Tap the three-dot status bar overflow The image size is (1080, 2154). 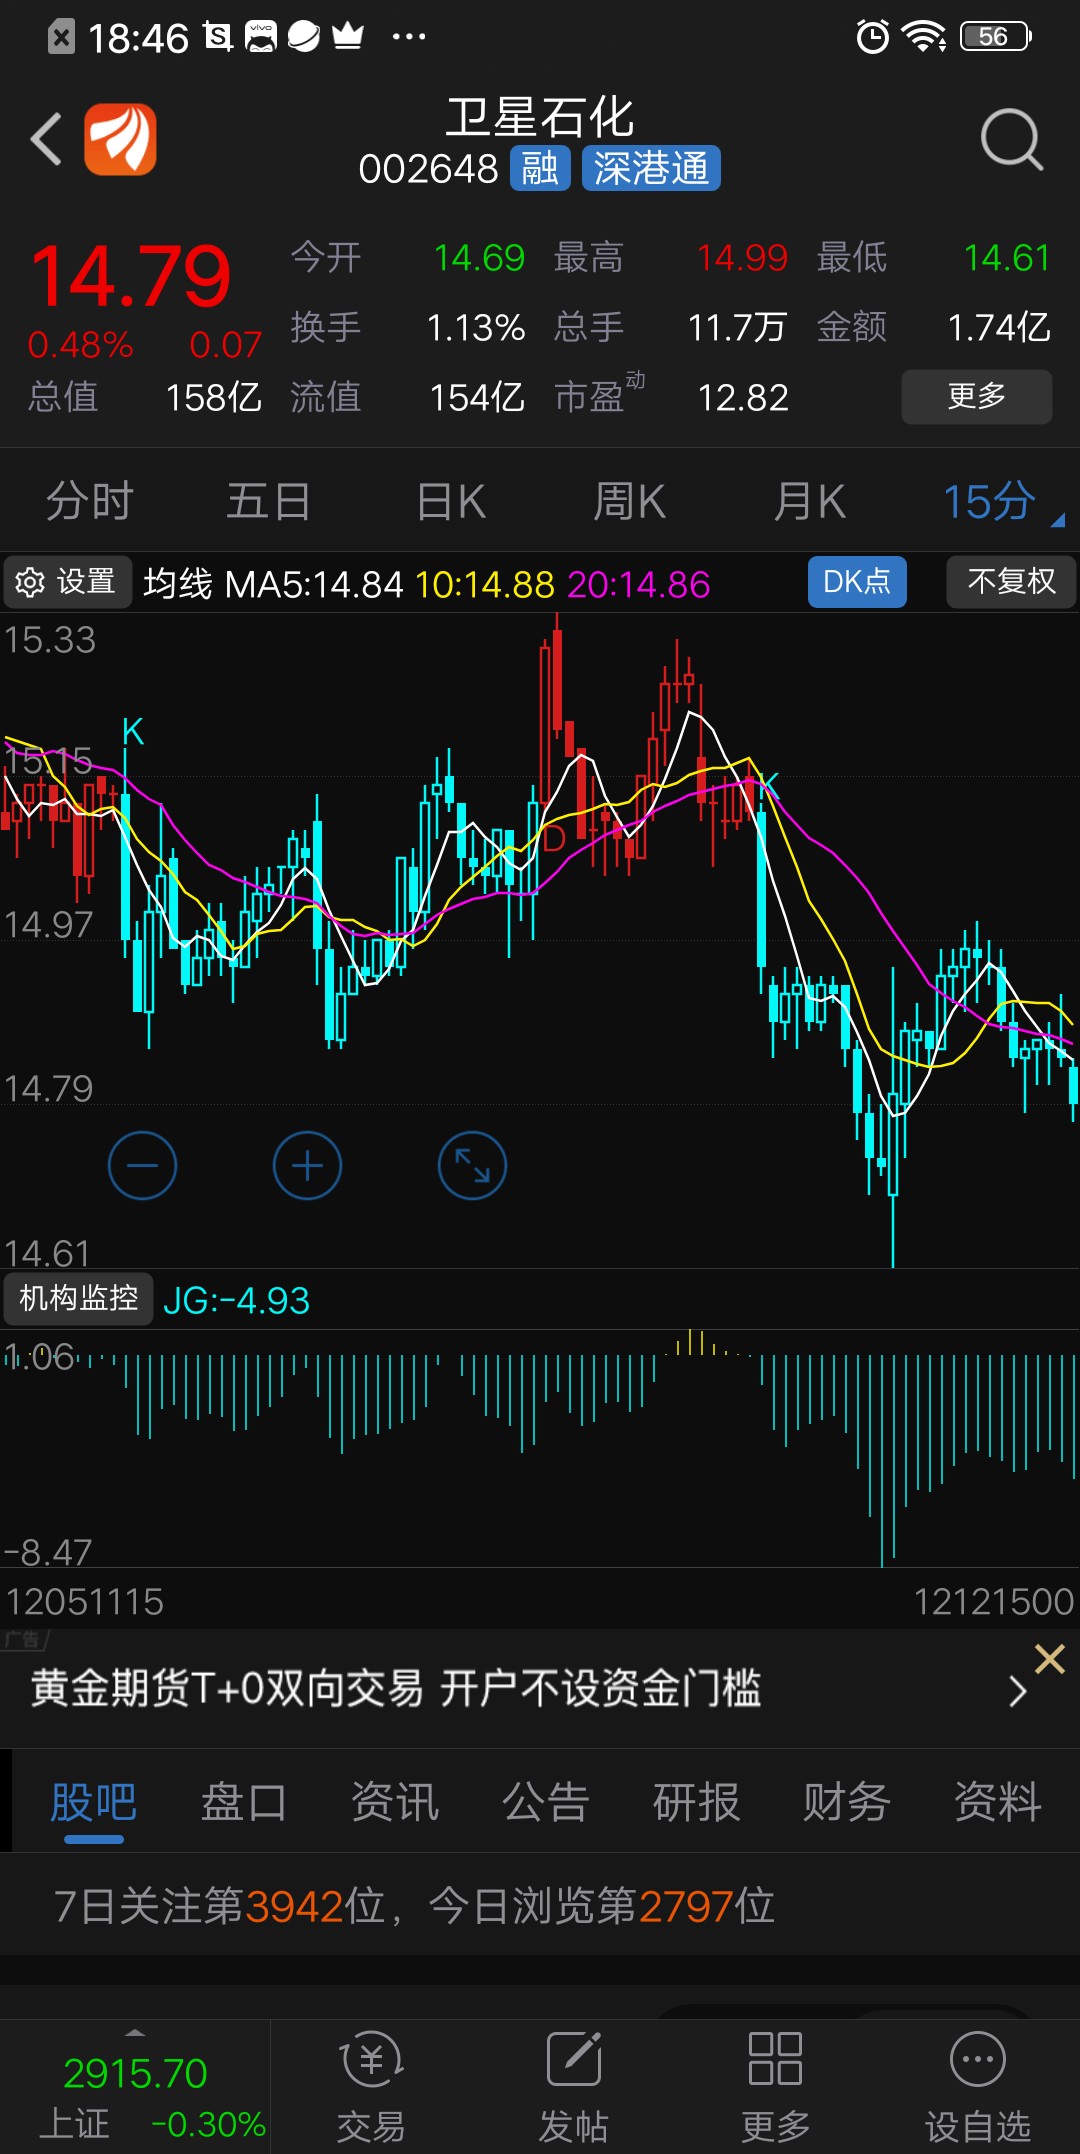(x=409, y=37)
